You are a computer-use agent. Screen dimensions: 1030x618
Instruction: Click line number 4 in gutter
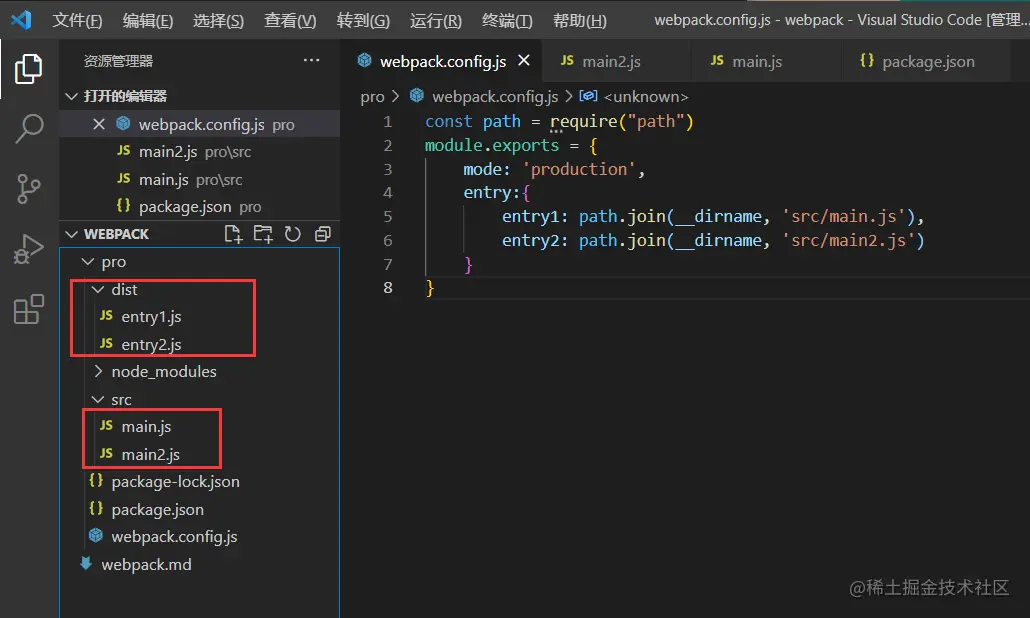click(388, 192)
